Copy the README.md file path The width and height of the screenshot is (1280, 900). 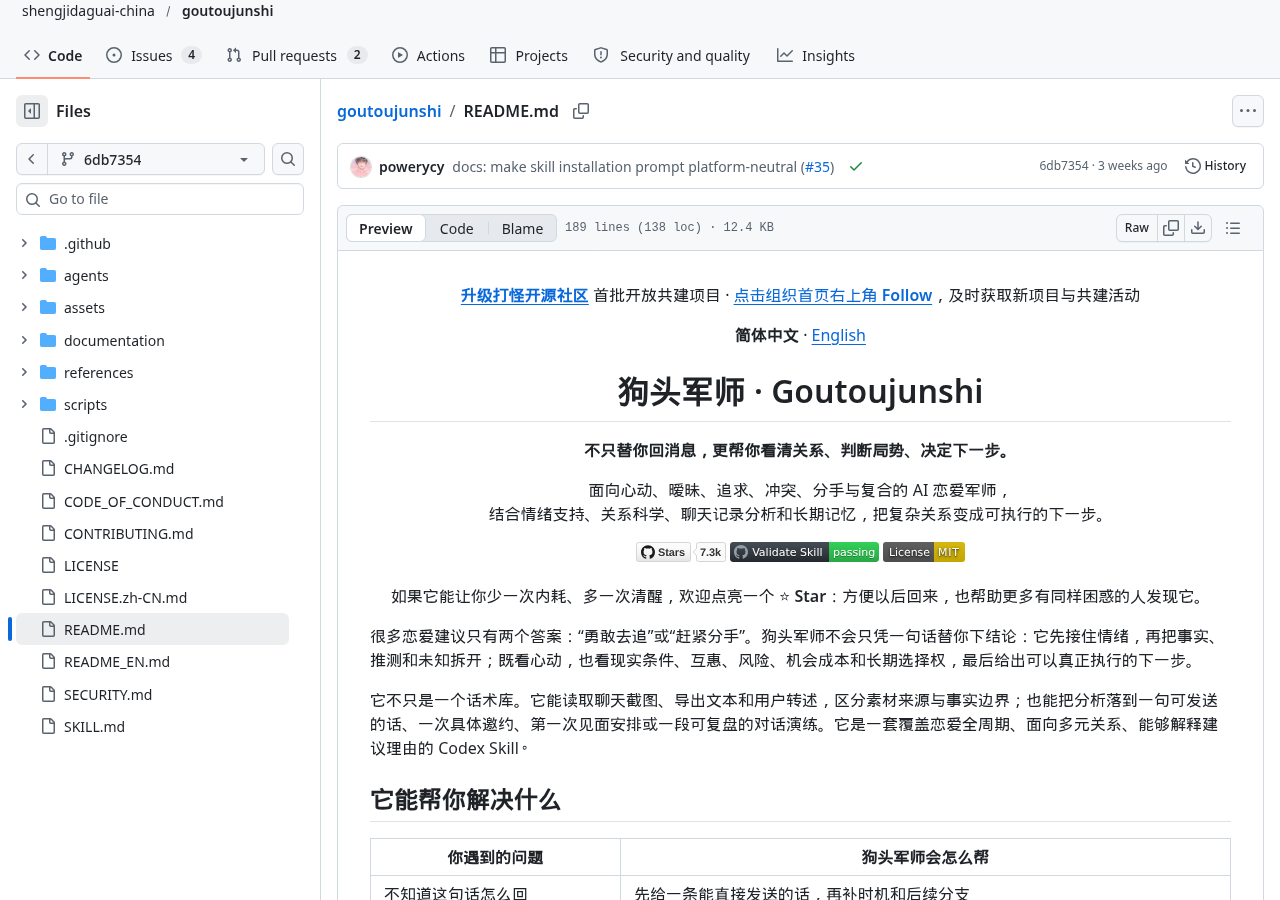tap(581, 111)
